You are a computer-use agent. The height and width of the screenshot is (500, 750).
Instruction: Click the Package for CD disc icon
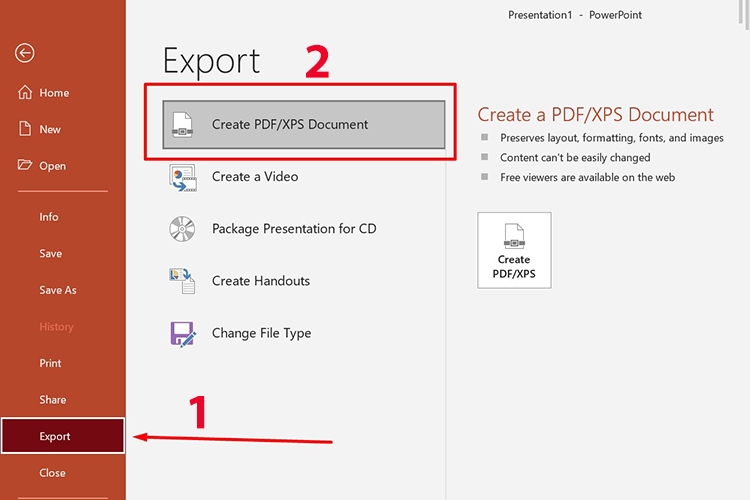click(182, 229)
